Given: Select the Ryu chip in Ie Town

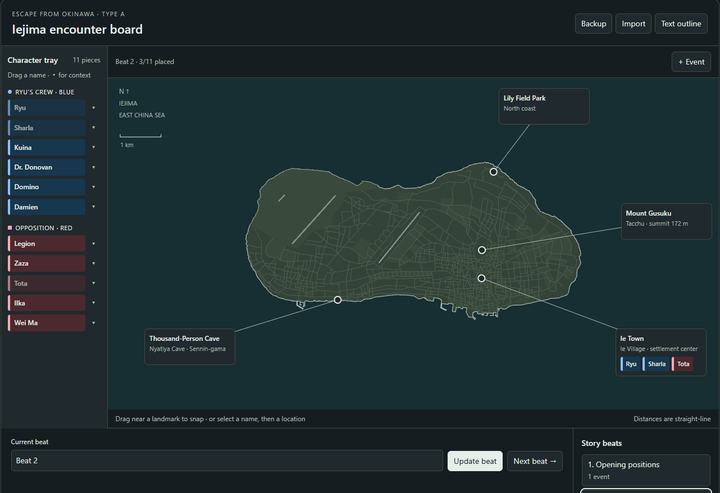Looking at the screenshot, I should [630, 364].
